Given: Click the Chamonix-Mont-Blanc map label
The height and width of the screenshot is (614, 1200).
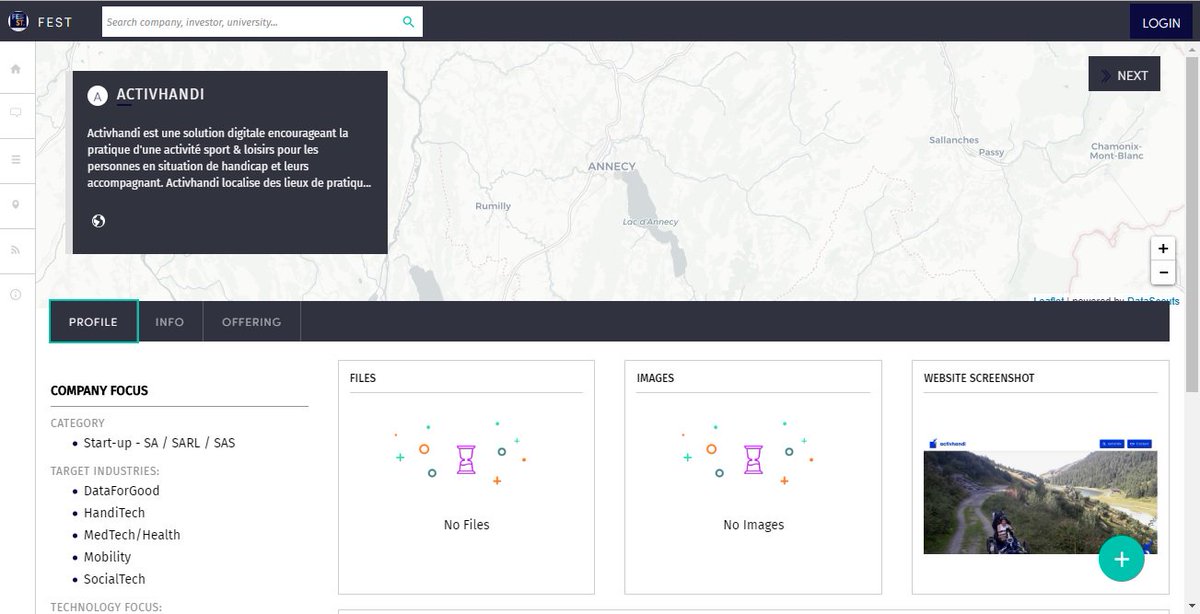Looking at the screenshot, I should 1117,151.
